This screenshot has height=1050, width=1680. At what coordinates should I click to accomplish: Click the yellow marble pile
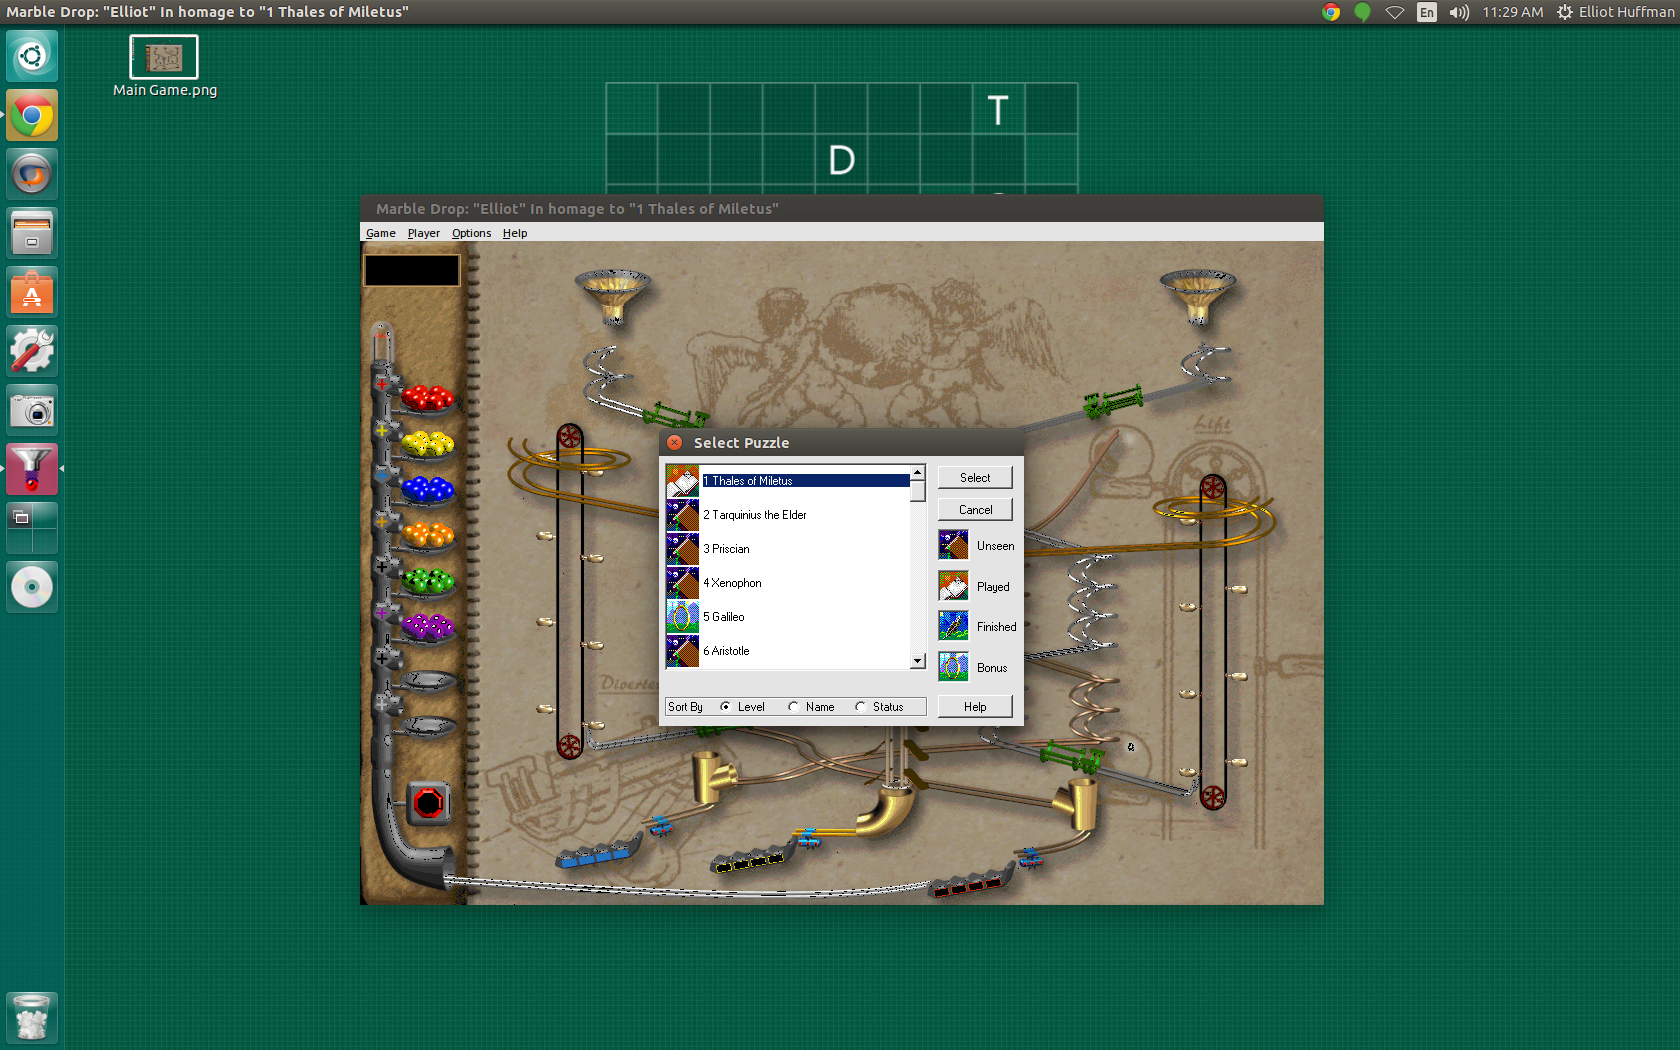[427, 443]
